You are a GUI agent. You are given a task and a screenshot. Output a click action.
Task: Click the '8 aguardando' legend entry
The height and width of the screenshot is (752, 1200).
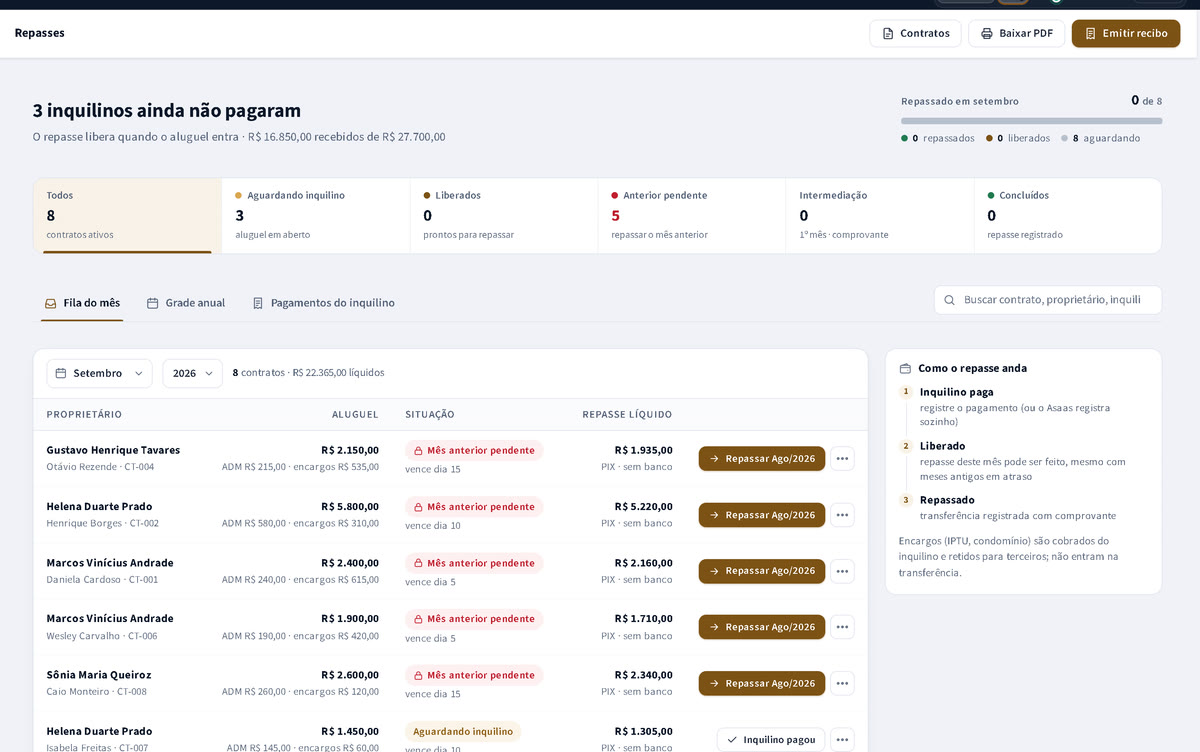[1101, 138]
